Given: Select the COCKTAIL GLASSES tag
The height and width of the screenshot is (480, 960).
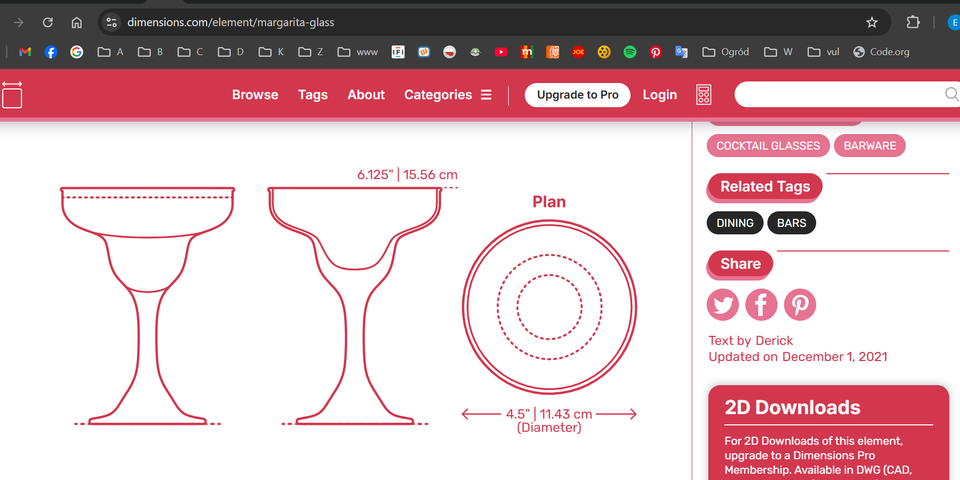Looking at the screenshot, I should pos(768,146).
